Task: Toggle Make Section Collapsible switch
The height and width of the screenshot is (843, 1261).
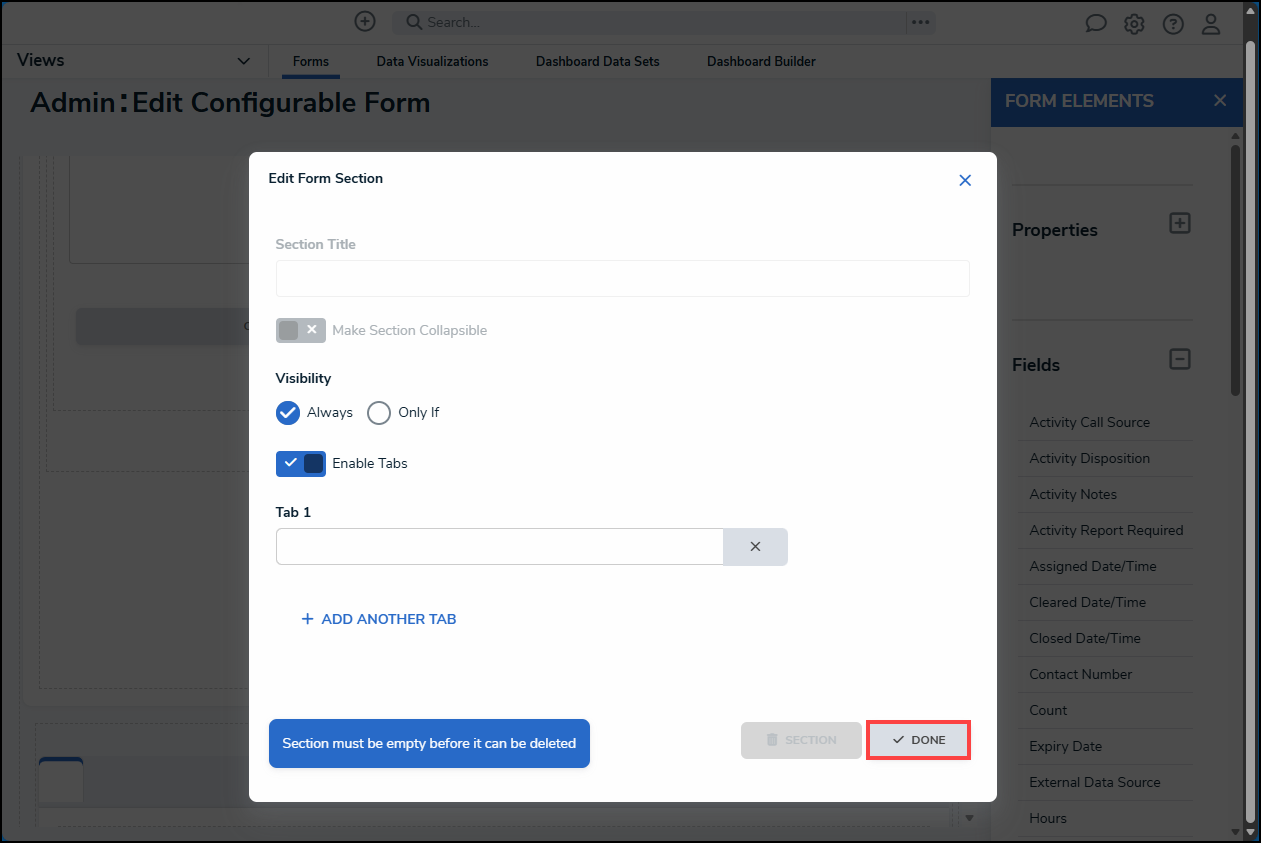Action: pyautogui.click(x=301, y=330)
